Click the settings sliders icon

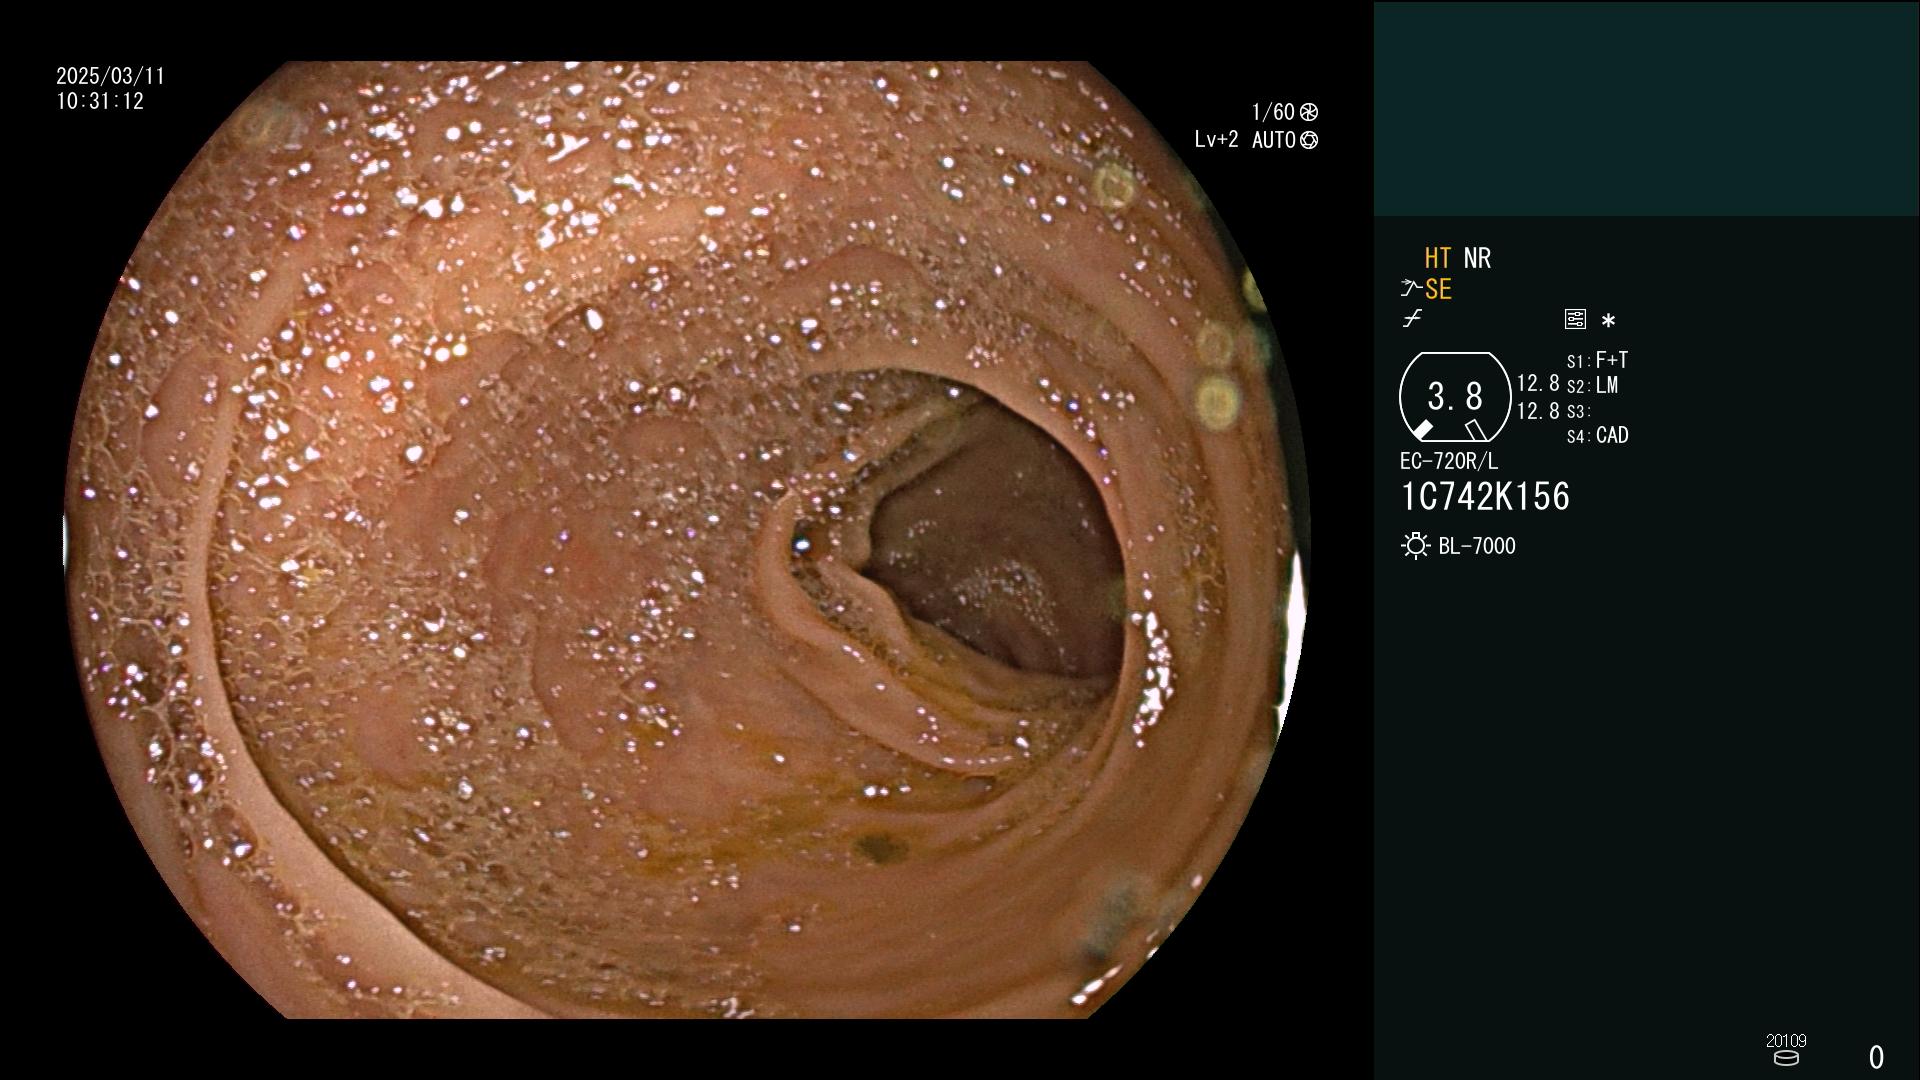coord(1575,319)
